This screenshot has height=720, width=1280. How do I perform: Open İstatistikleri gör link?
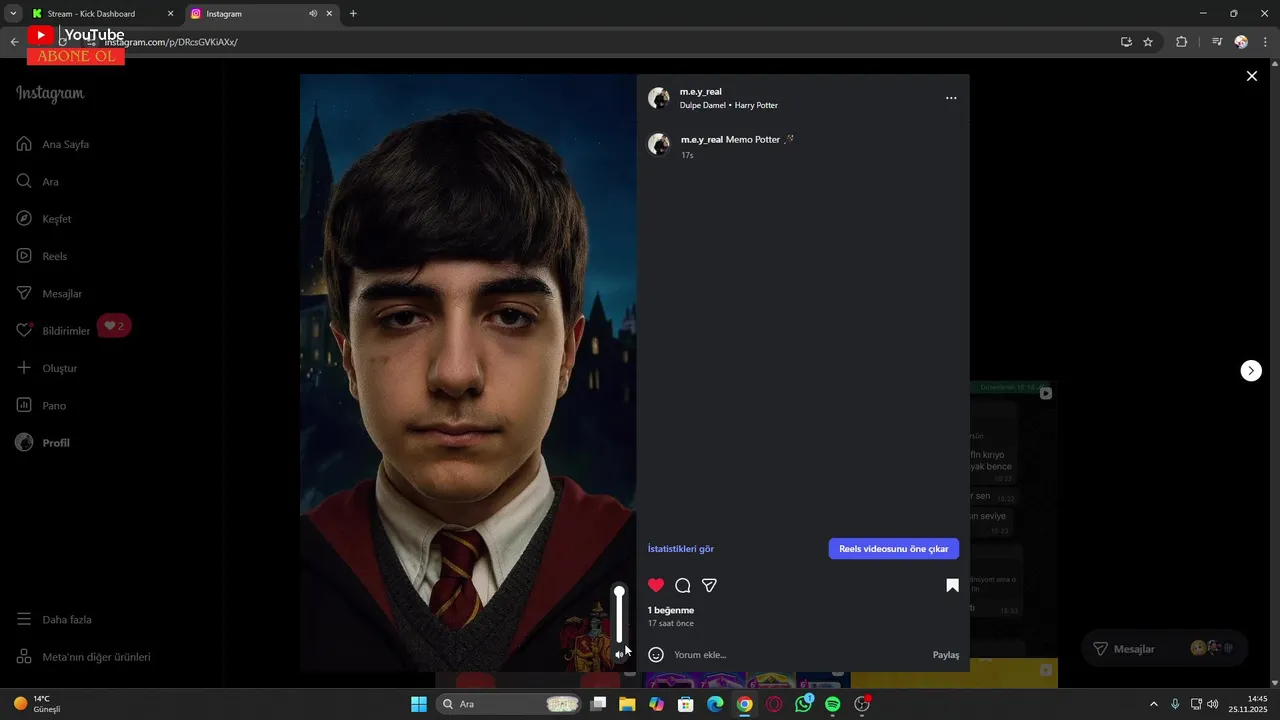click(x=681, y=549)
